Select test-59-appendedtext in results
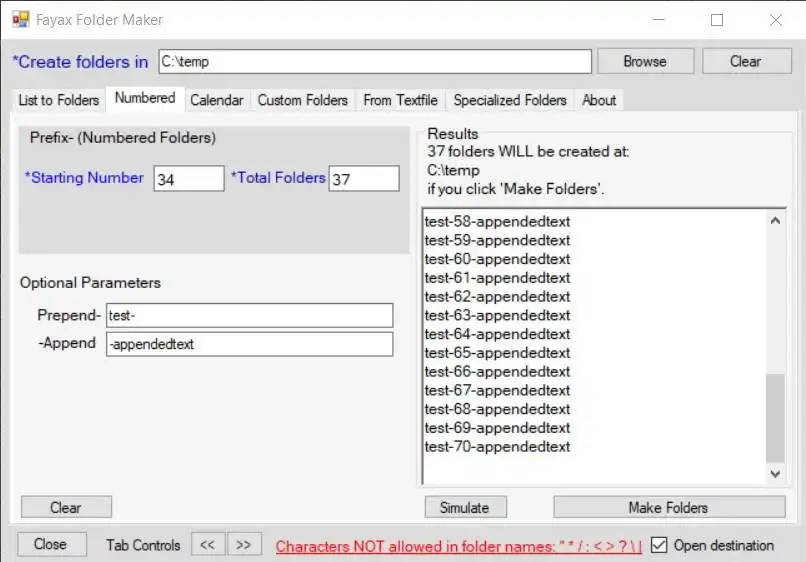This screenshot has width=806, height=562. (x=497, y=240)
